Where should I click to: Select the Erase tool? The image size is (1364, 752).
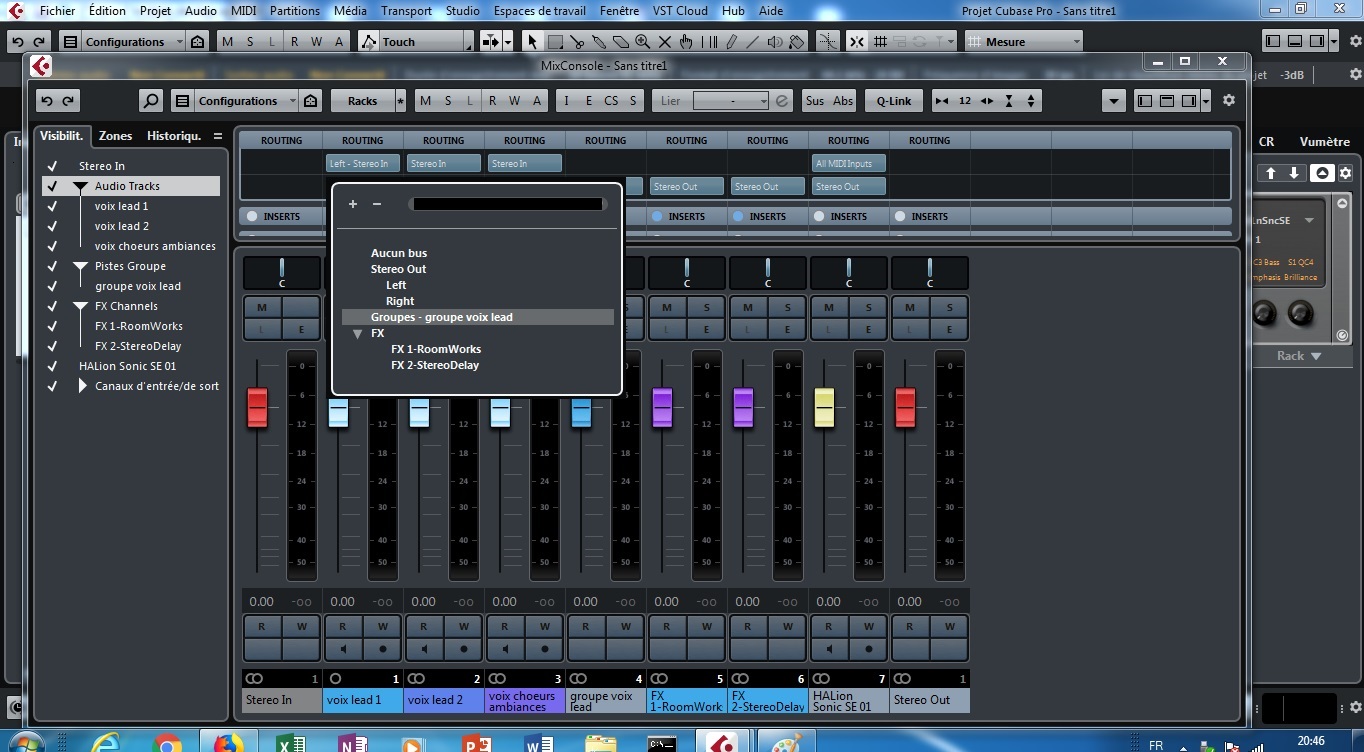[621, 42]
